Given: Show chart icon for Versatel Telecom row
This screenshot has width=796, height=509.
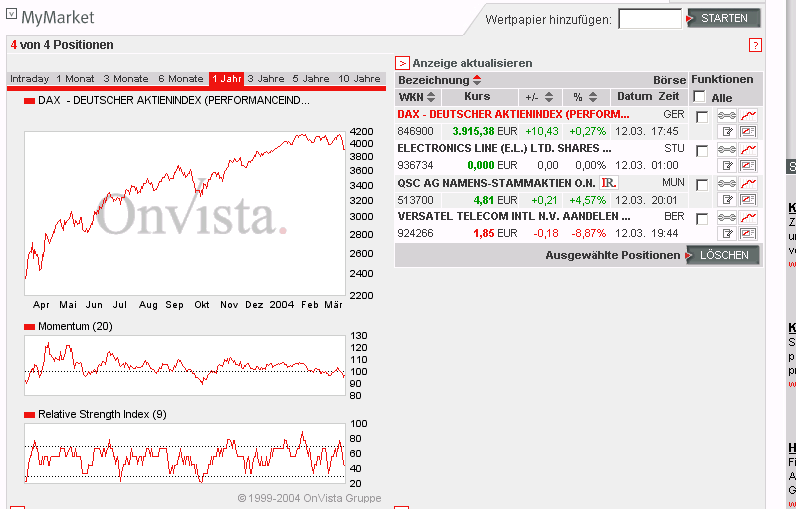Looking at the screenshot, I should (748, 217).
